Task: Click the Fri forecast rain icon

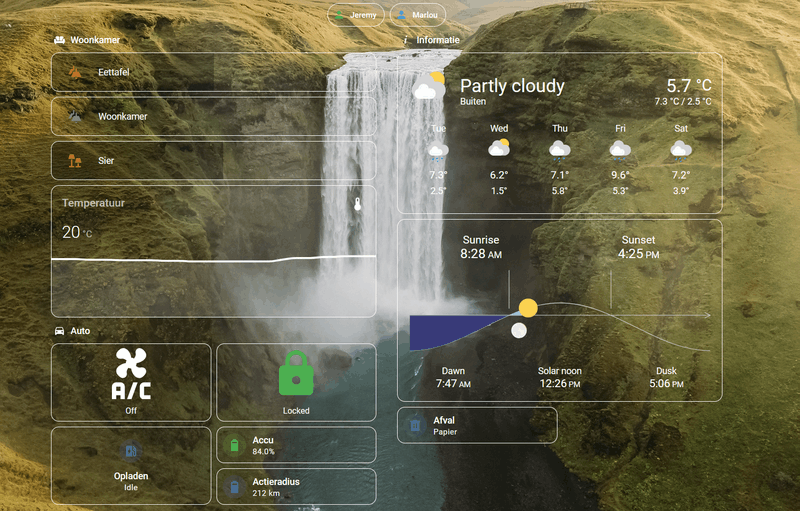Action: click(x=620, y=150)
